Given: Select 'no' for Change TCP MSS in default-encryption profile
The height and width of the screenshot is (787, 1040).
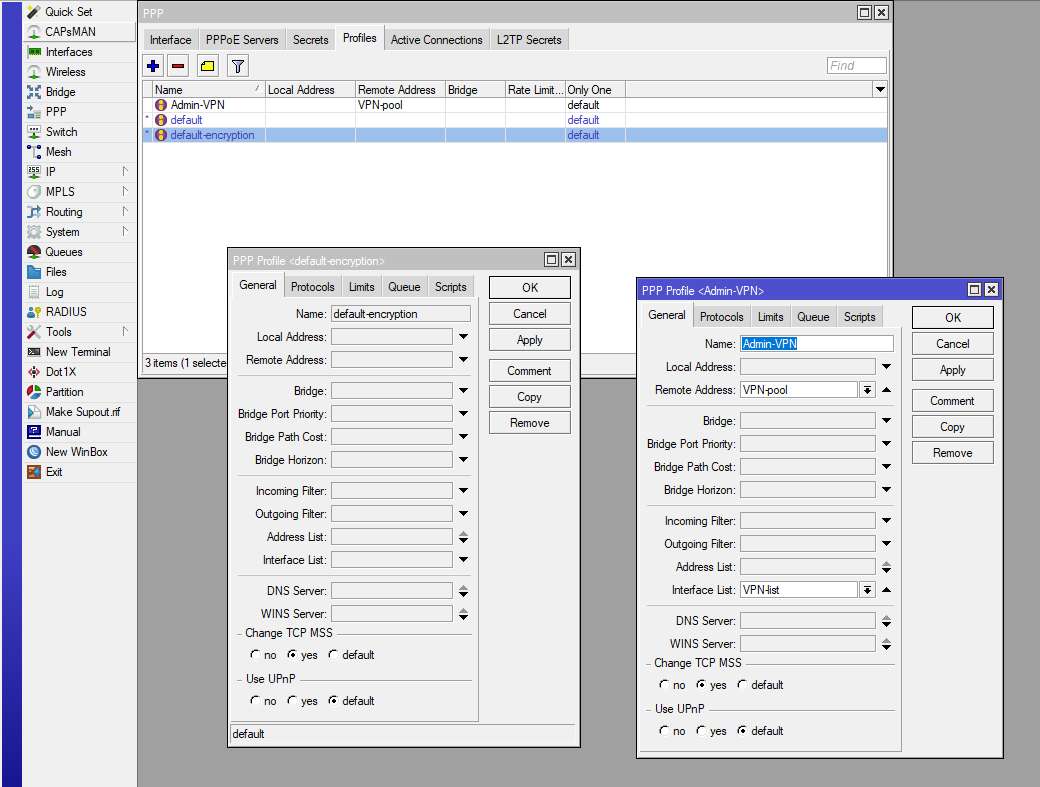Looking at the screenshot, I should point(255,654).
